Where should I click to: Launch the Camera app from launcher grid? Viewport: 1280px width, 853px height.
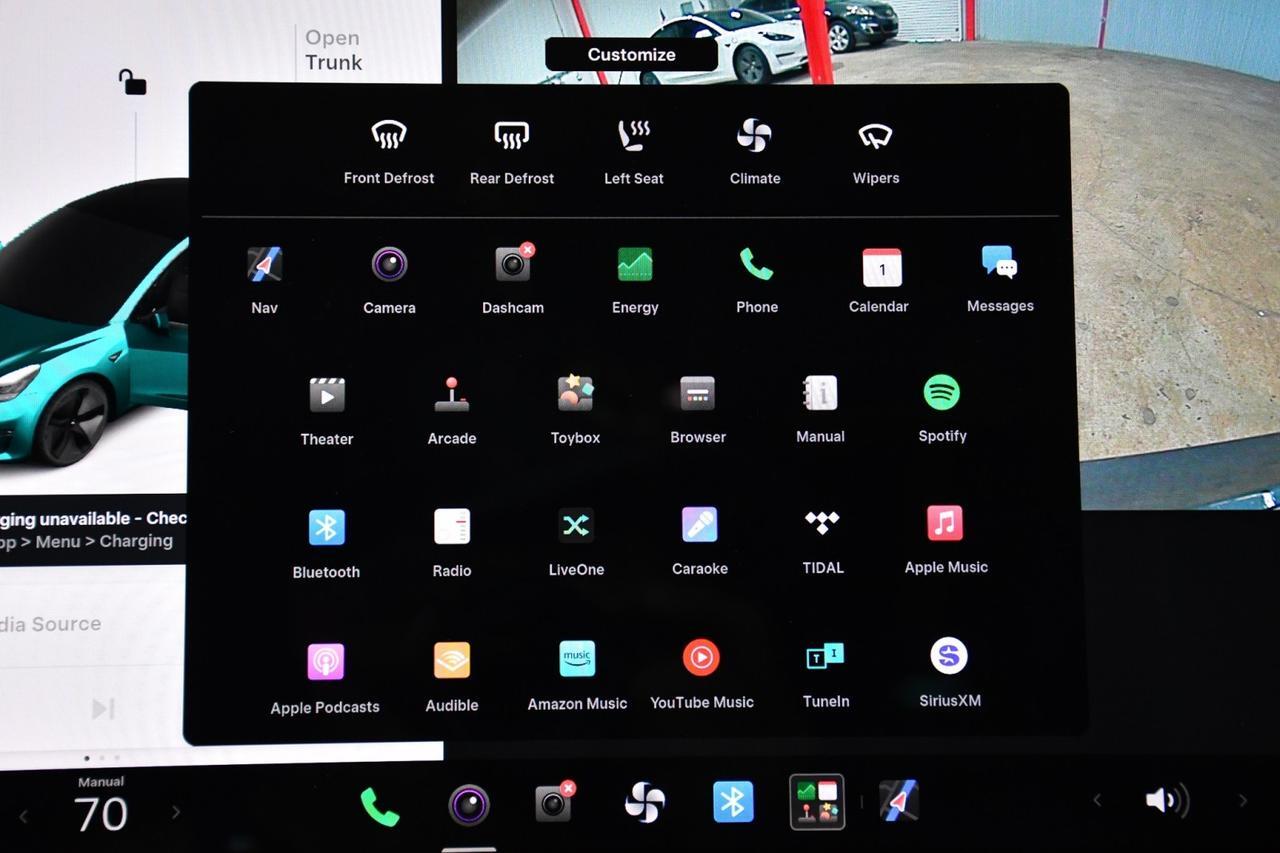pyautogui.click(x=389, y=281)
